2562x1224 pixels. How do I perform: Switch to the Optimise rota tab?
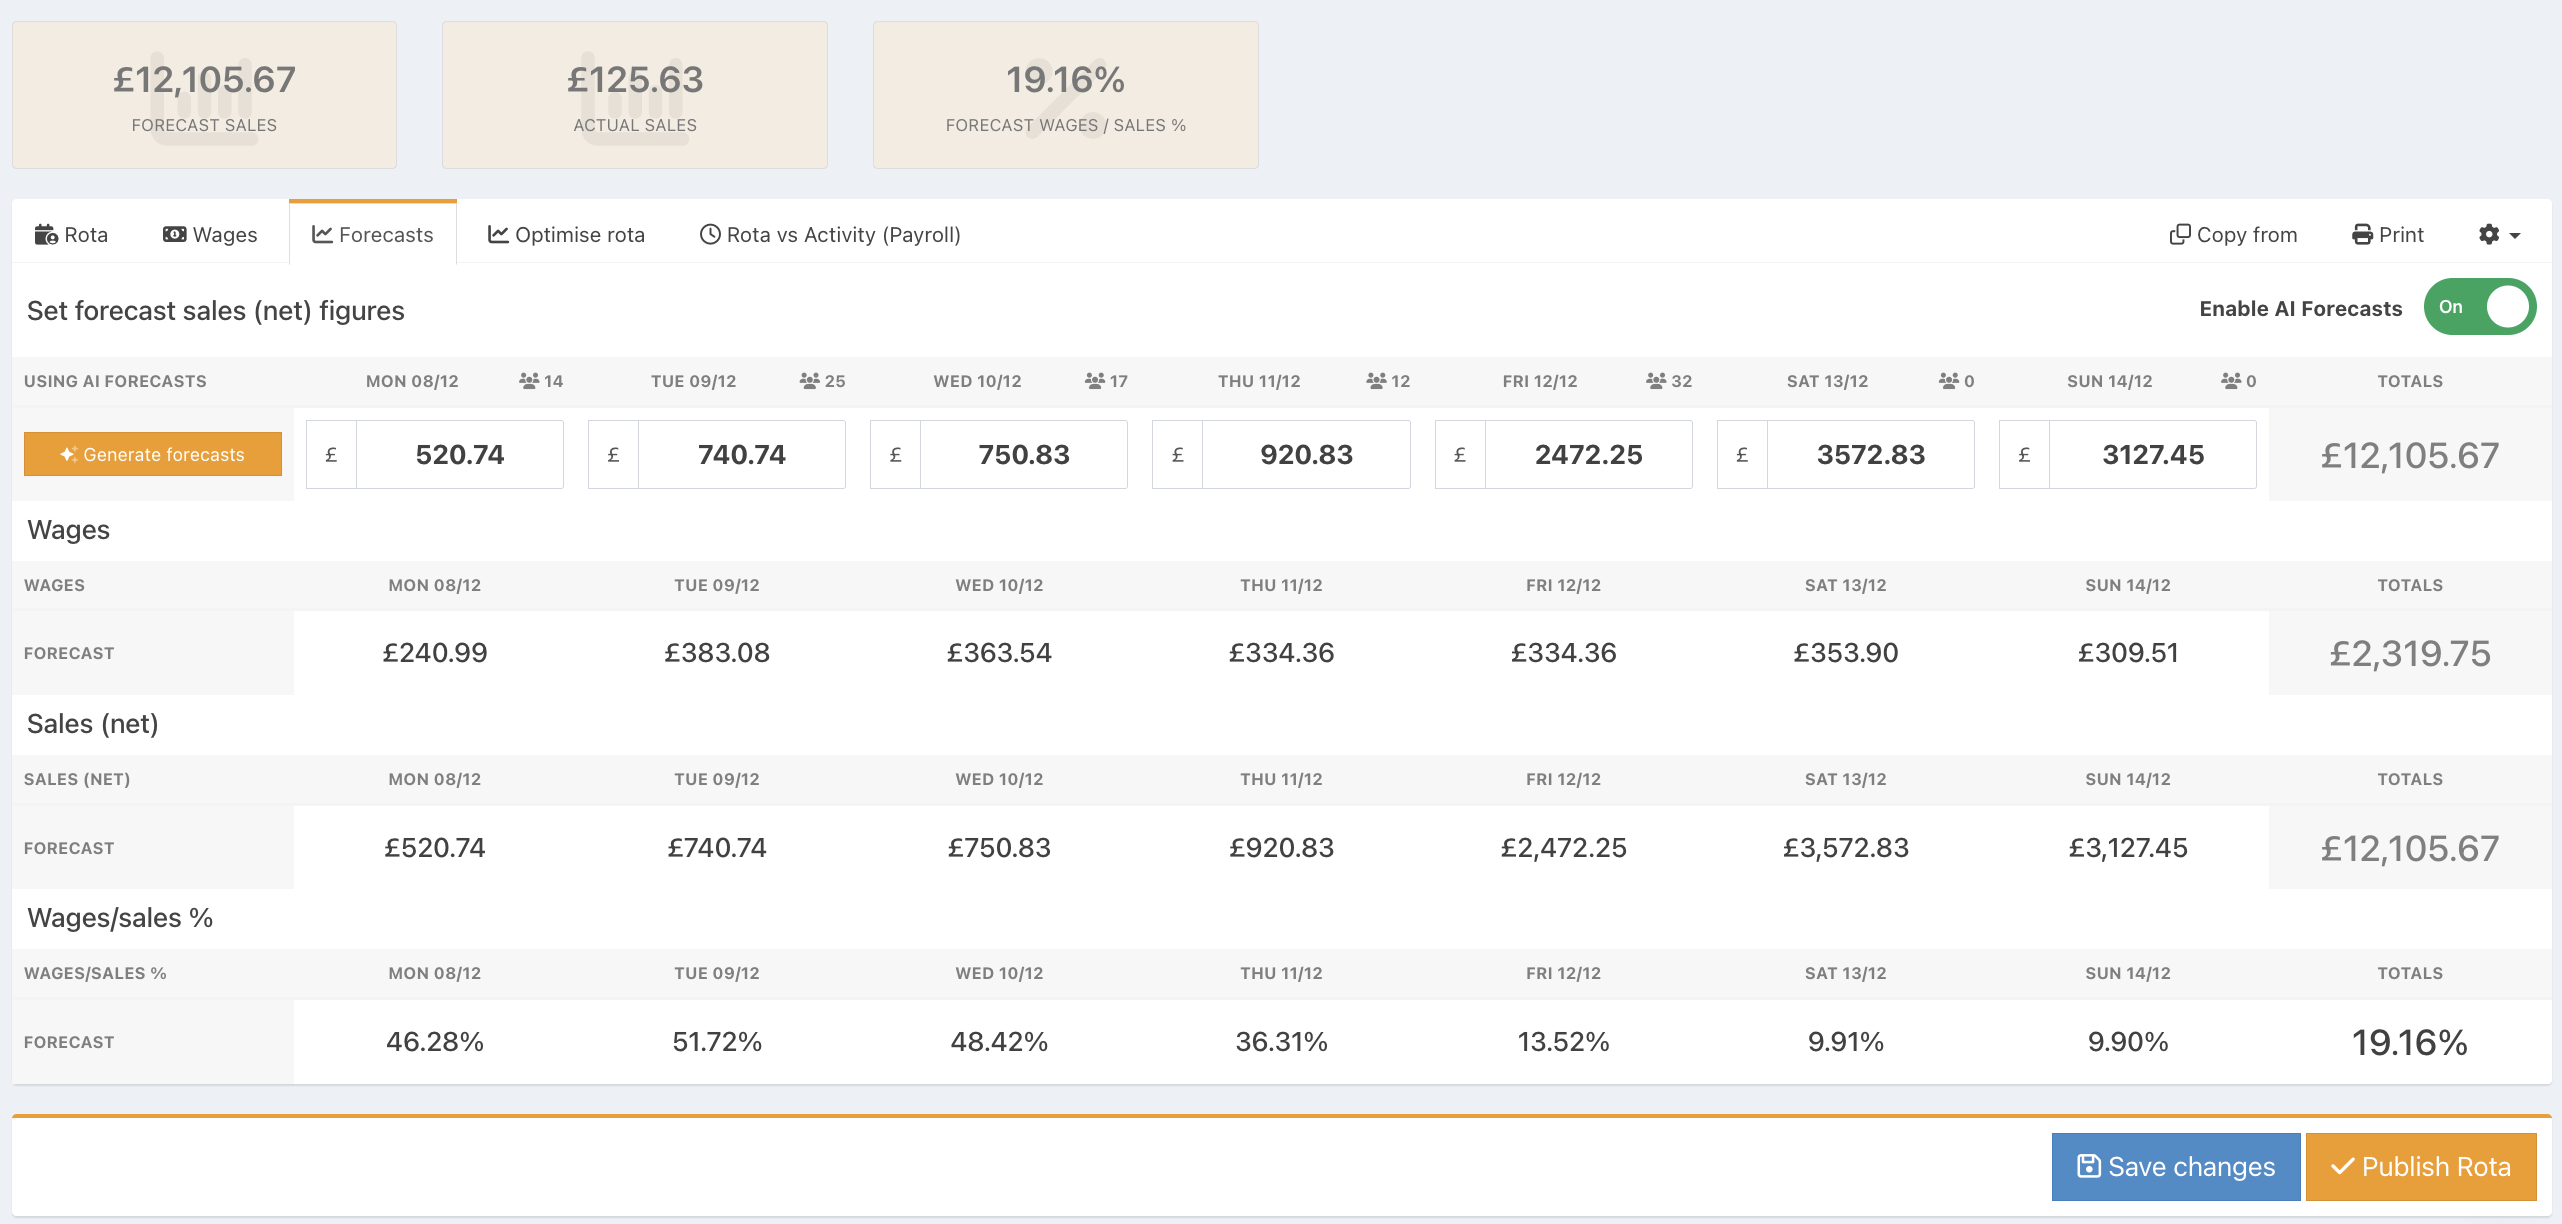566,234
